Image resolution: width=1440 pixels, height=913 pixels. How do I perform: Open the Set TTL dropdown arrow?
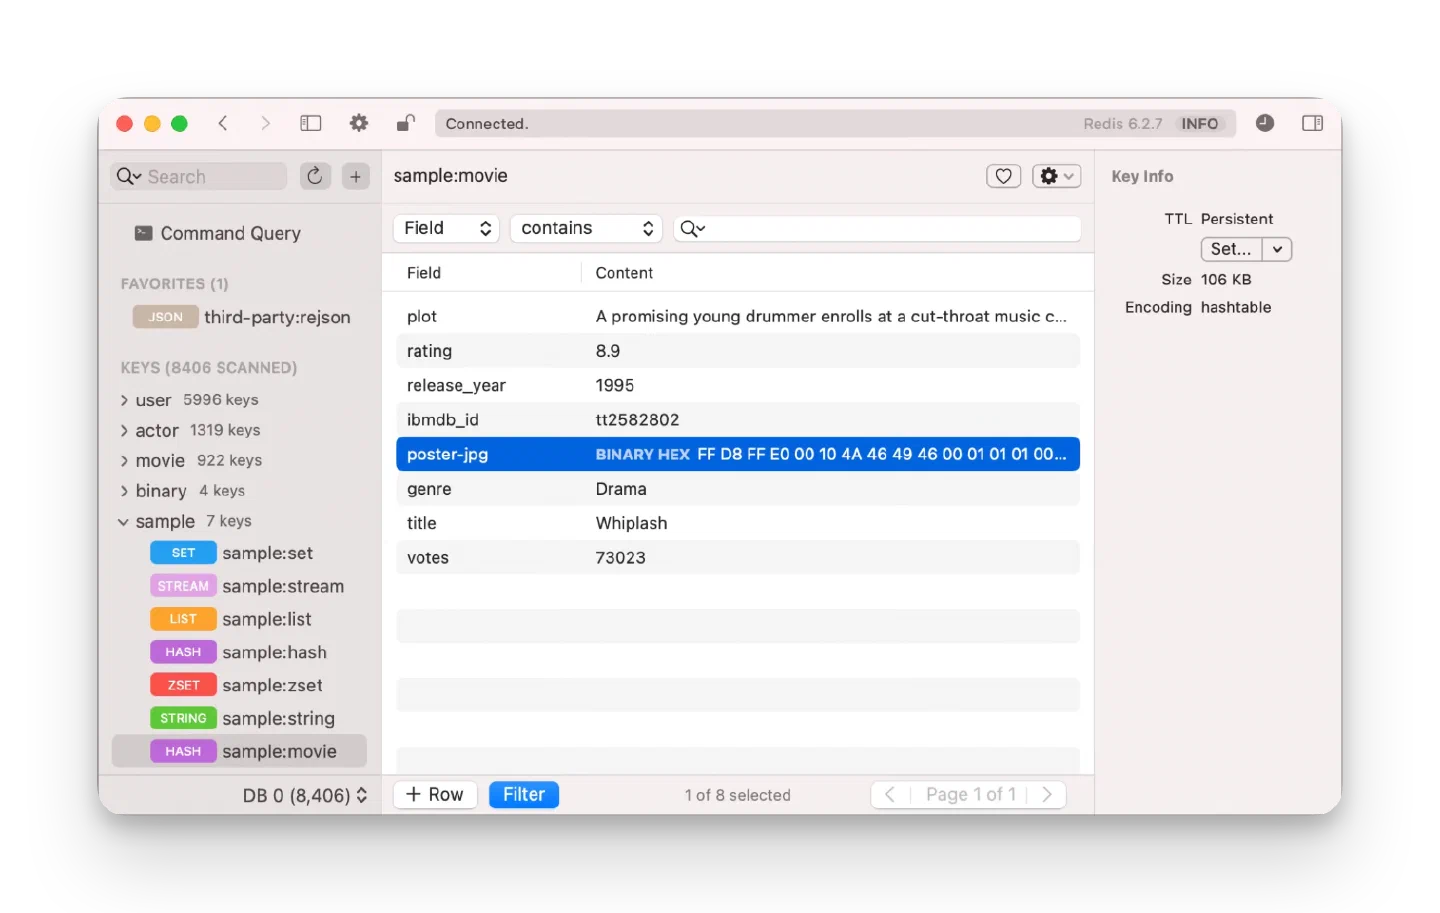click(1277, 249)
